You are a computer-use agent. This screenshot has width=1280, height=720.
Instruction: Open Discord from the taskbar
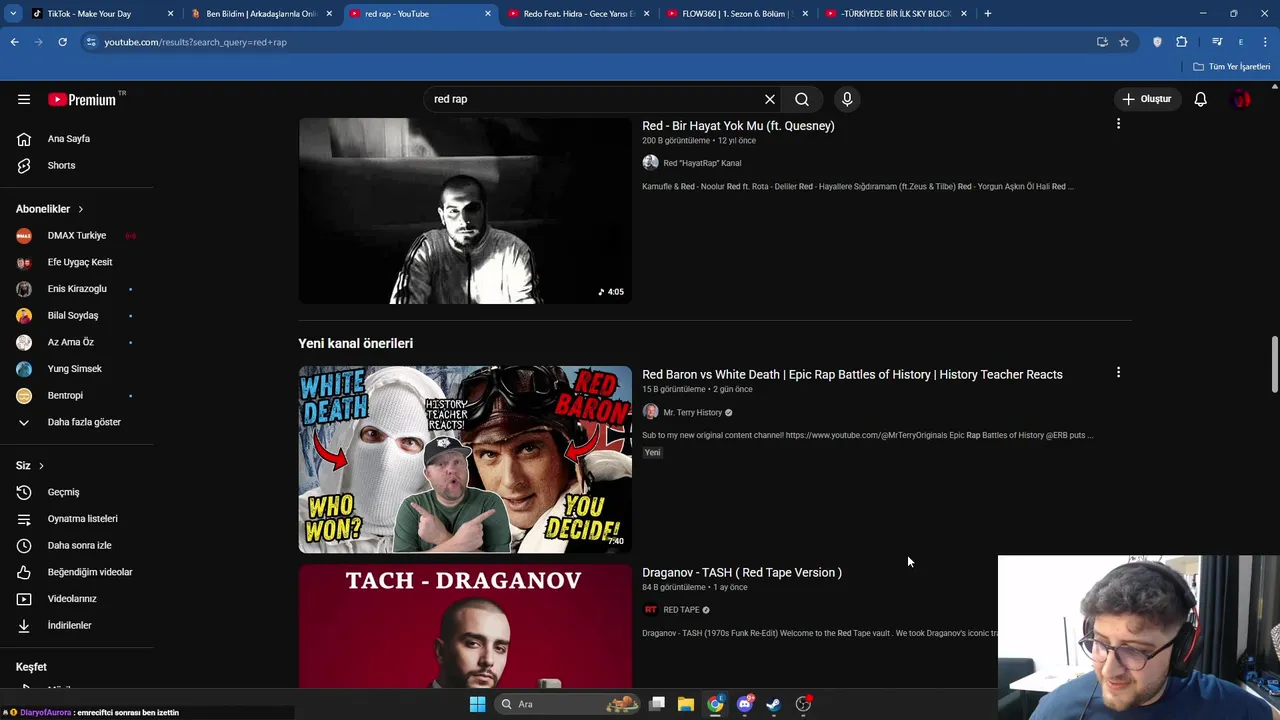point(744,704)
